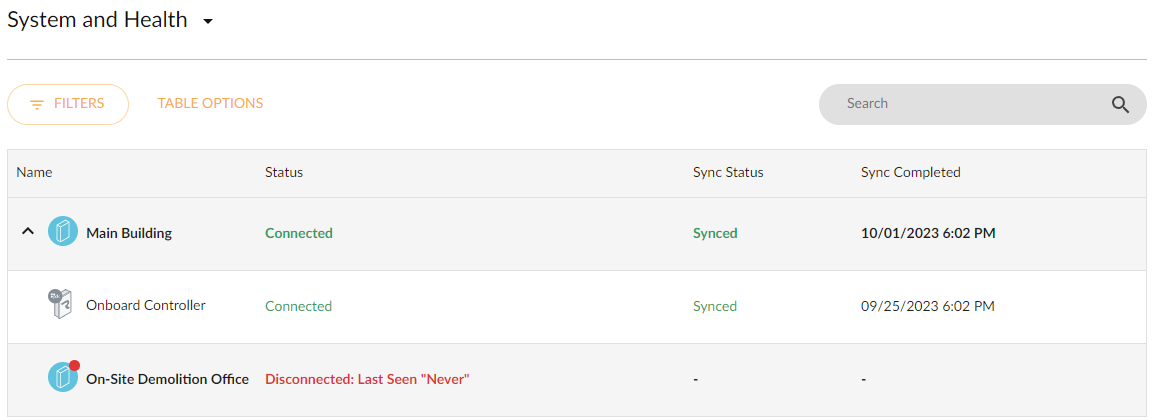Screen dimensions: 1154x420
Task: Sort by the Sync Status column header
Action: (728, 172)
